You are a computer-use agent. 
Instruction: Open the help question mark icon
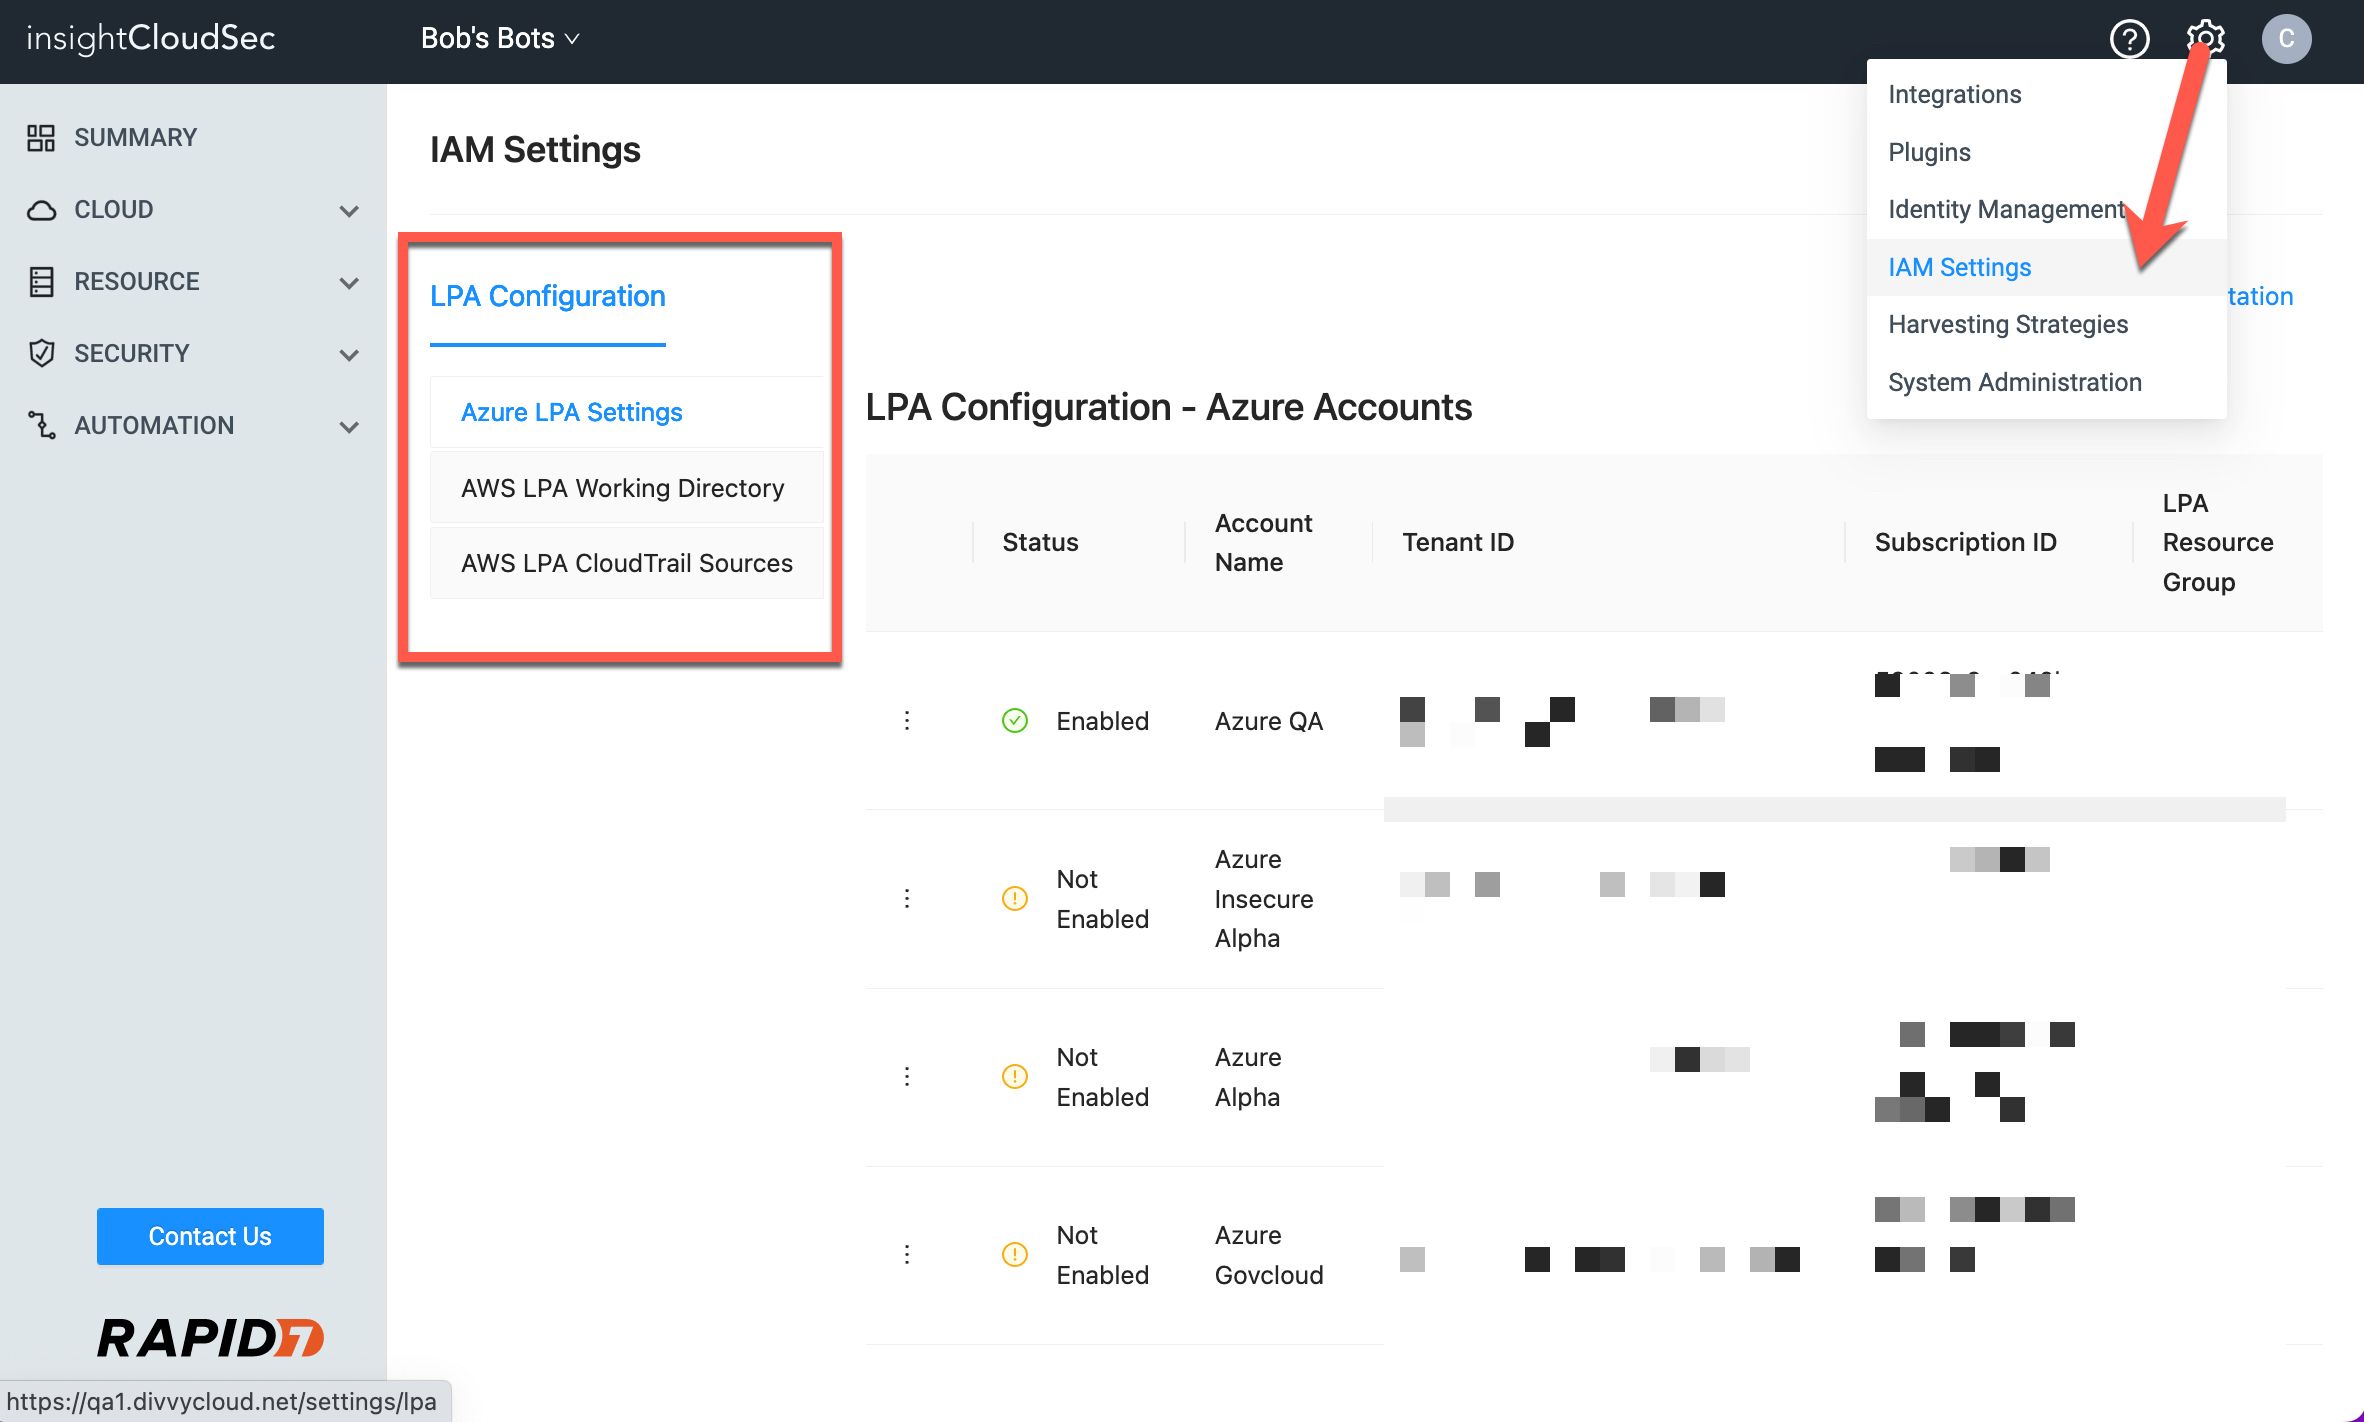point(2130,39)
